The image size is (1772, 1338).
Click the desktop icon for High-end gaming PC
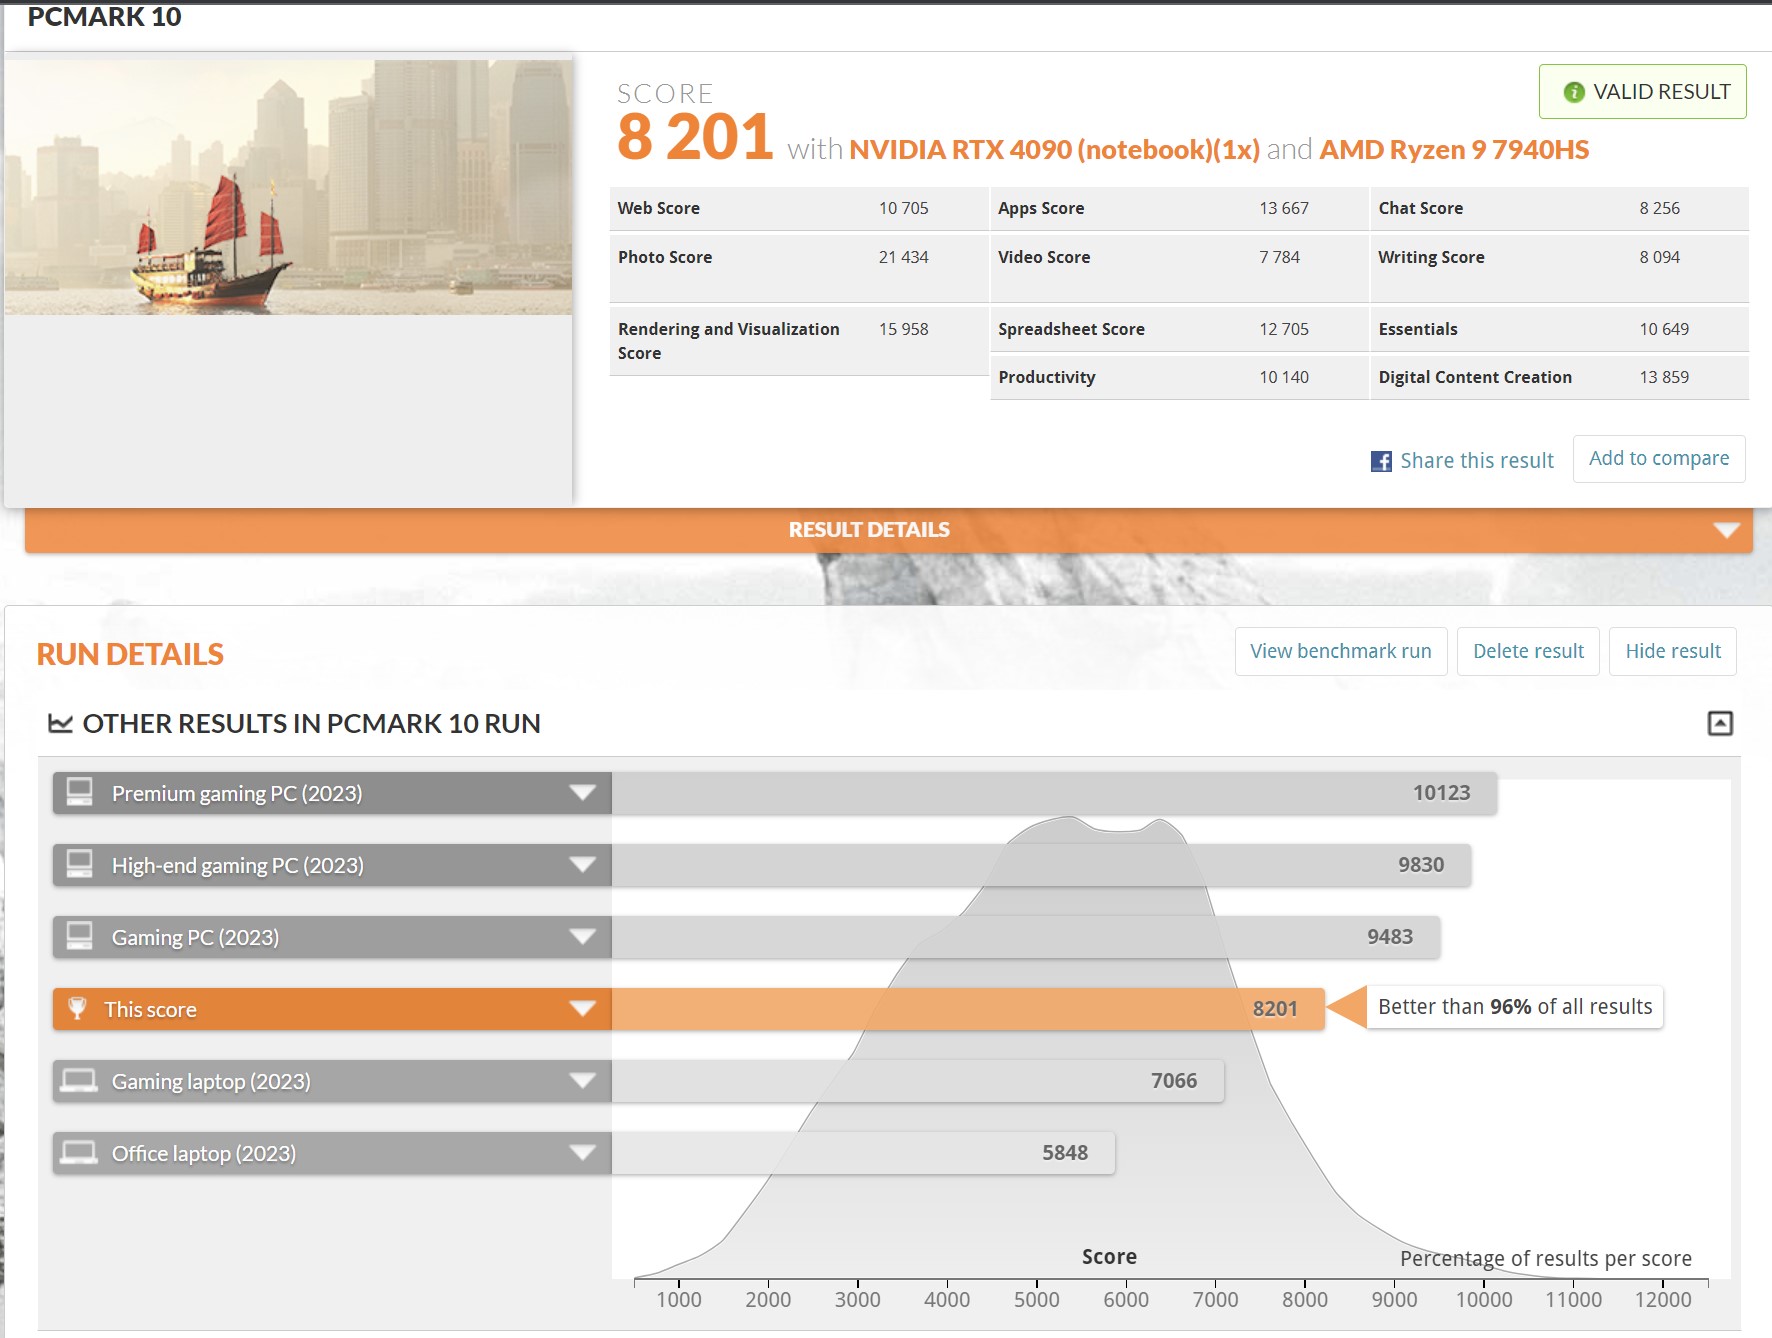79,865
